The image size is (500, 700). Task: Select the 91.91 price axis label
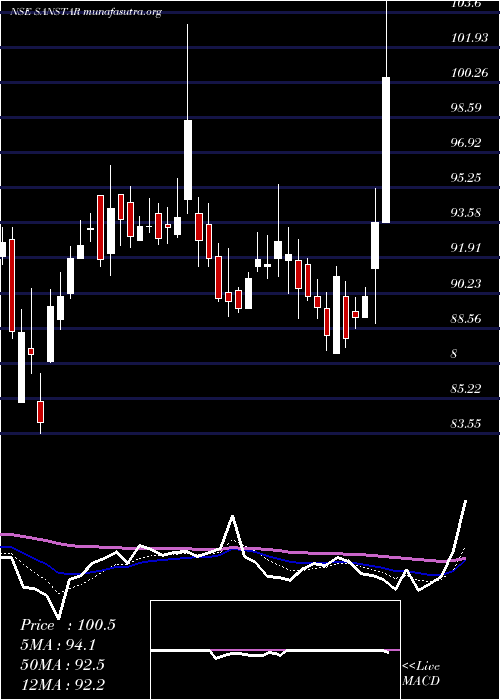[466, 248]
